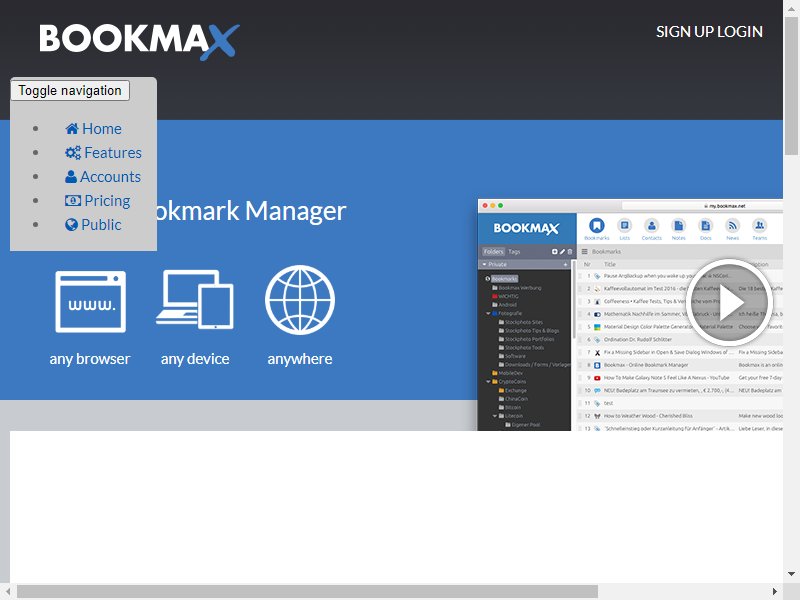
Task: Click the Toggle navigation button
Action: pyautogui.click(x=70, y=90)
